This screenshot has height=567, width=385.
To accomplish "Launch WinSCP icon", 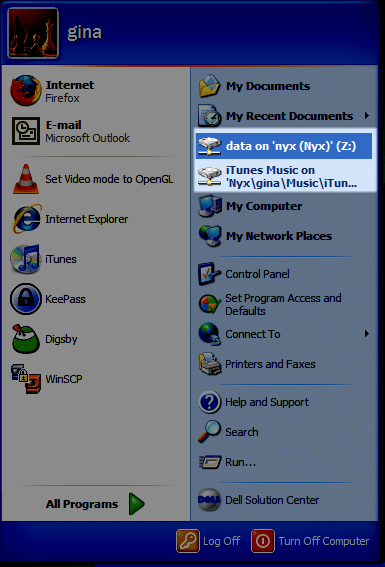I will pos(26,379).
